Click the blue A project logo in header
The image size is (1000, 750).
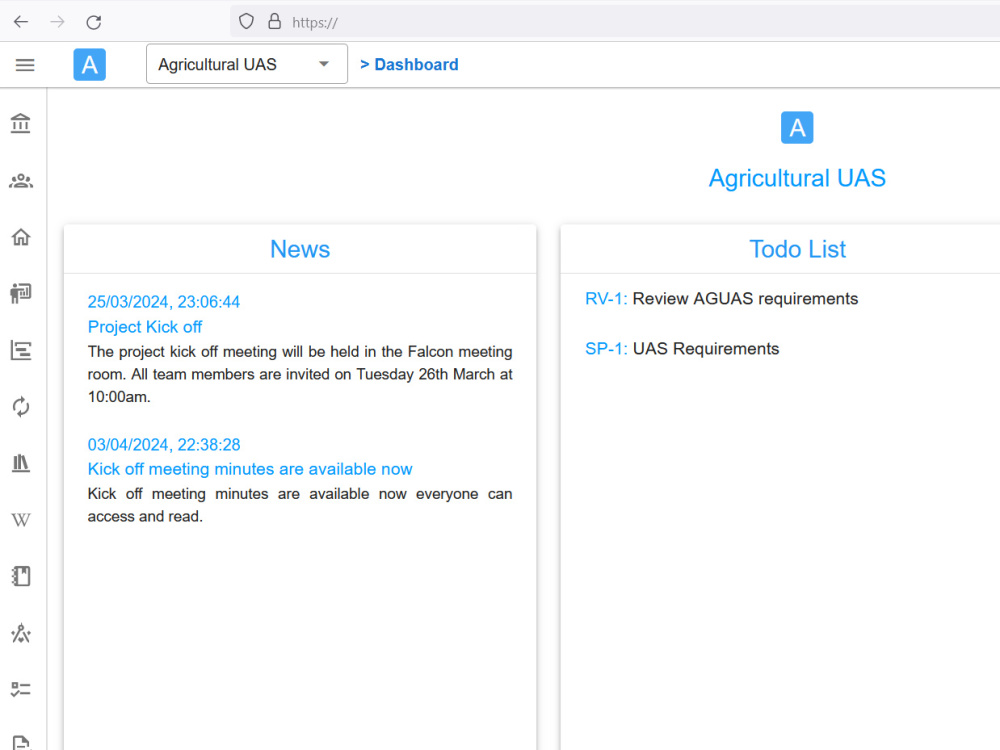(89, 64)
